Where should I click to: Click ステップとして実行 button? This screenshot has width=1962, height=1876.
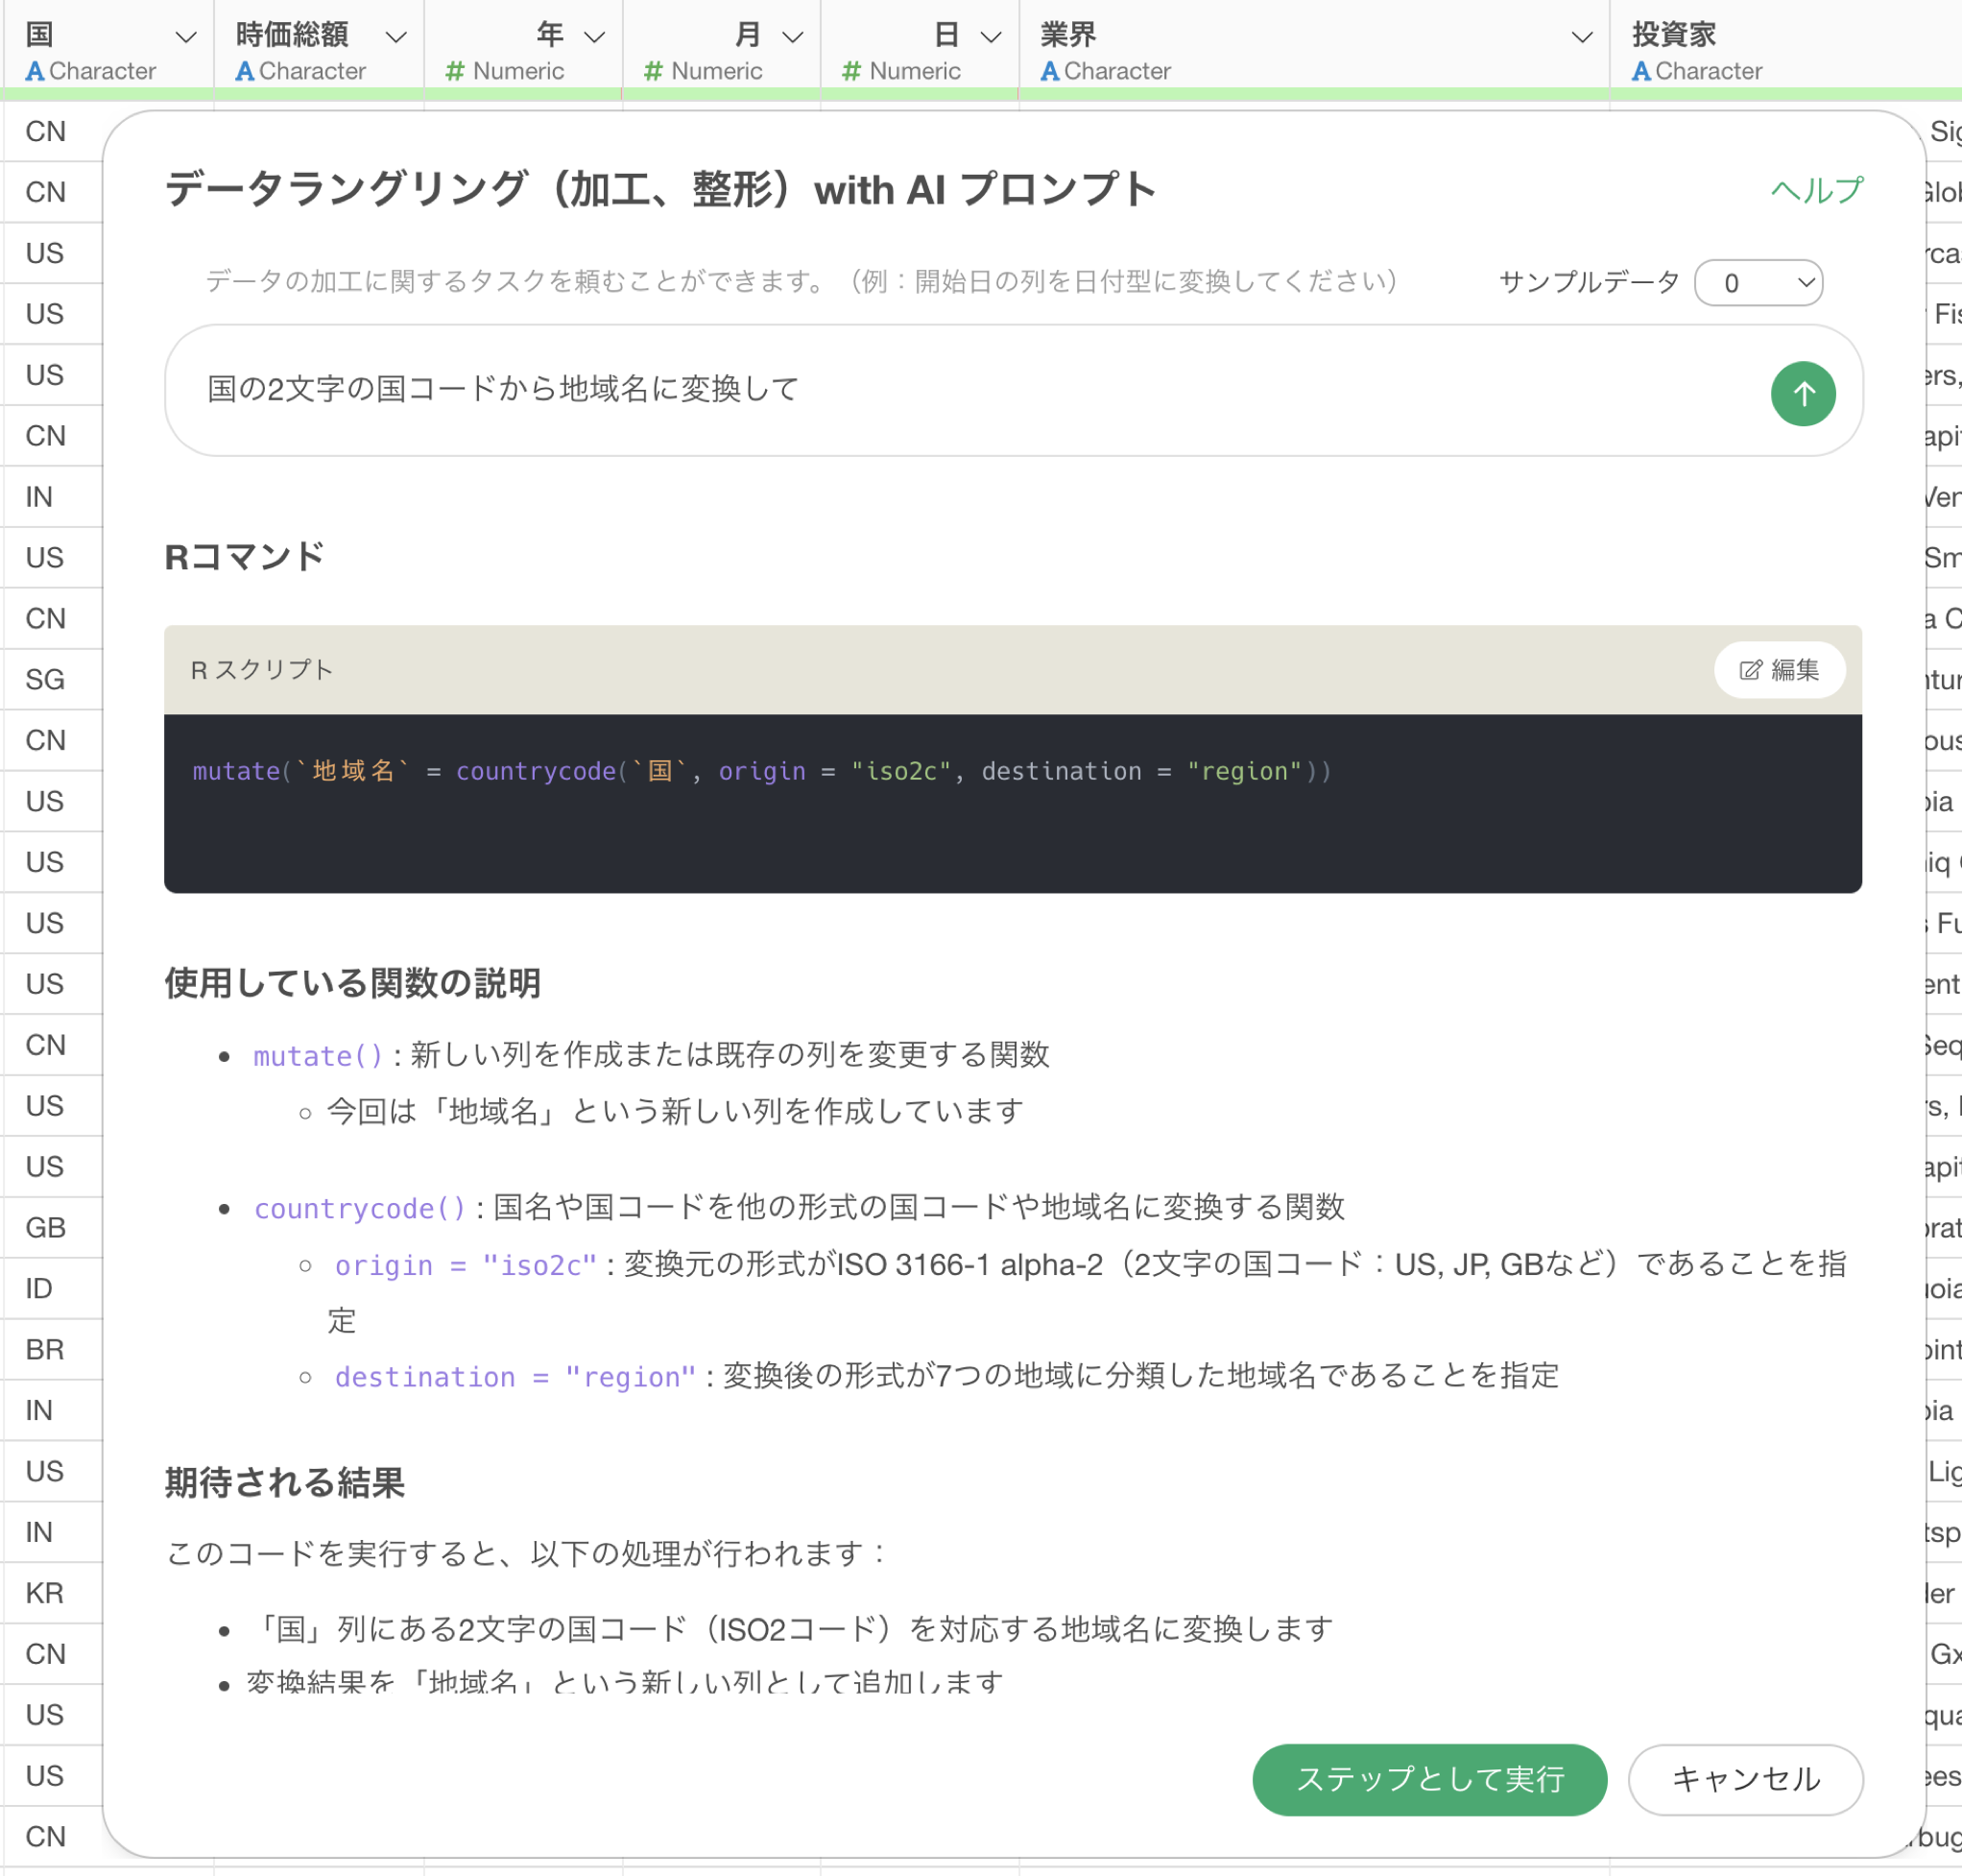point(1428,1779)
